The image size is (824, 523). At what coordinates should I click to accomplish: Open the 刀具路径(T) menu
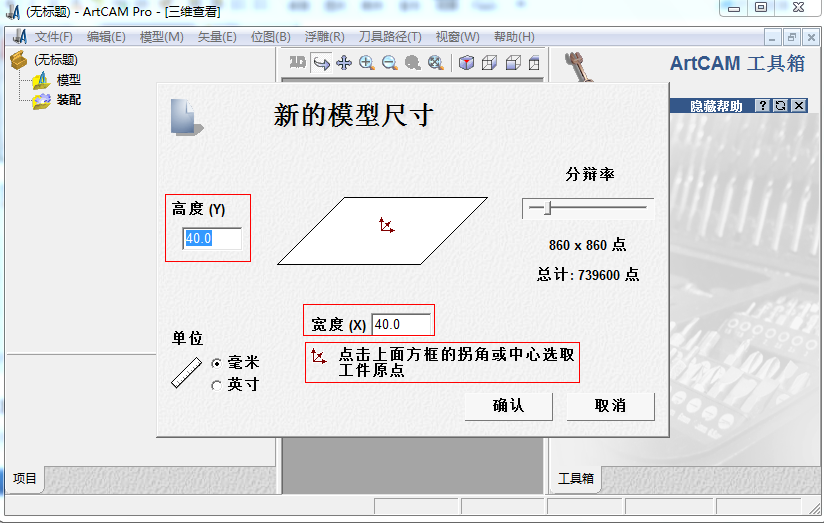pyautogui.click(x=390, y=37)
